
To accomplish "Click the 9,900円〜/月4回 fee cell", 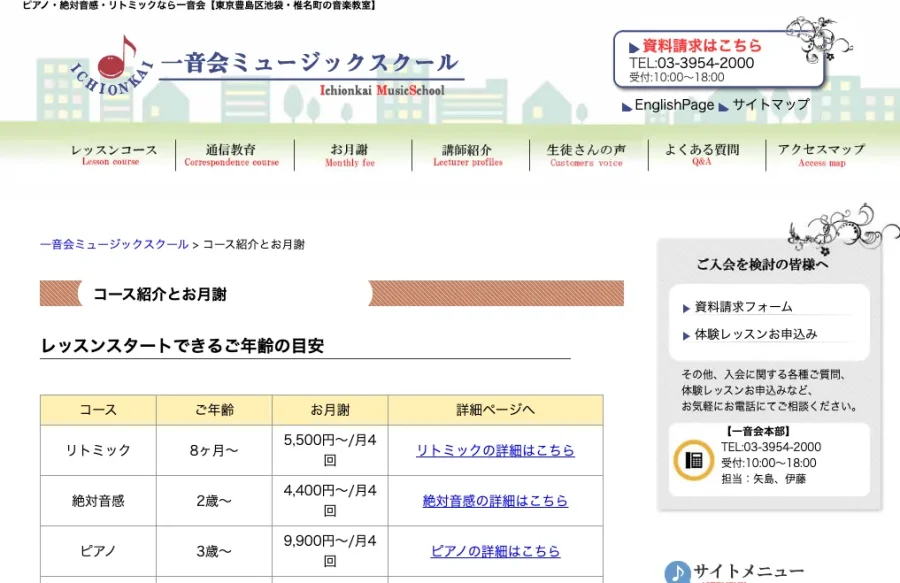I will tap(330, 551).
